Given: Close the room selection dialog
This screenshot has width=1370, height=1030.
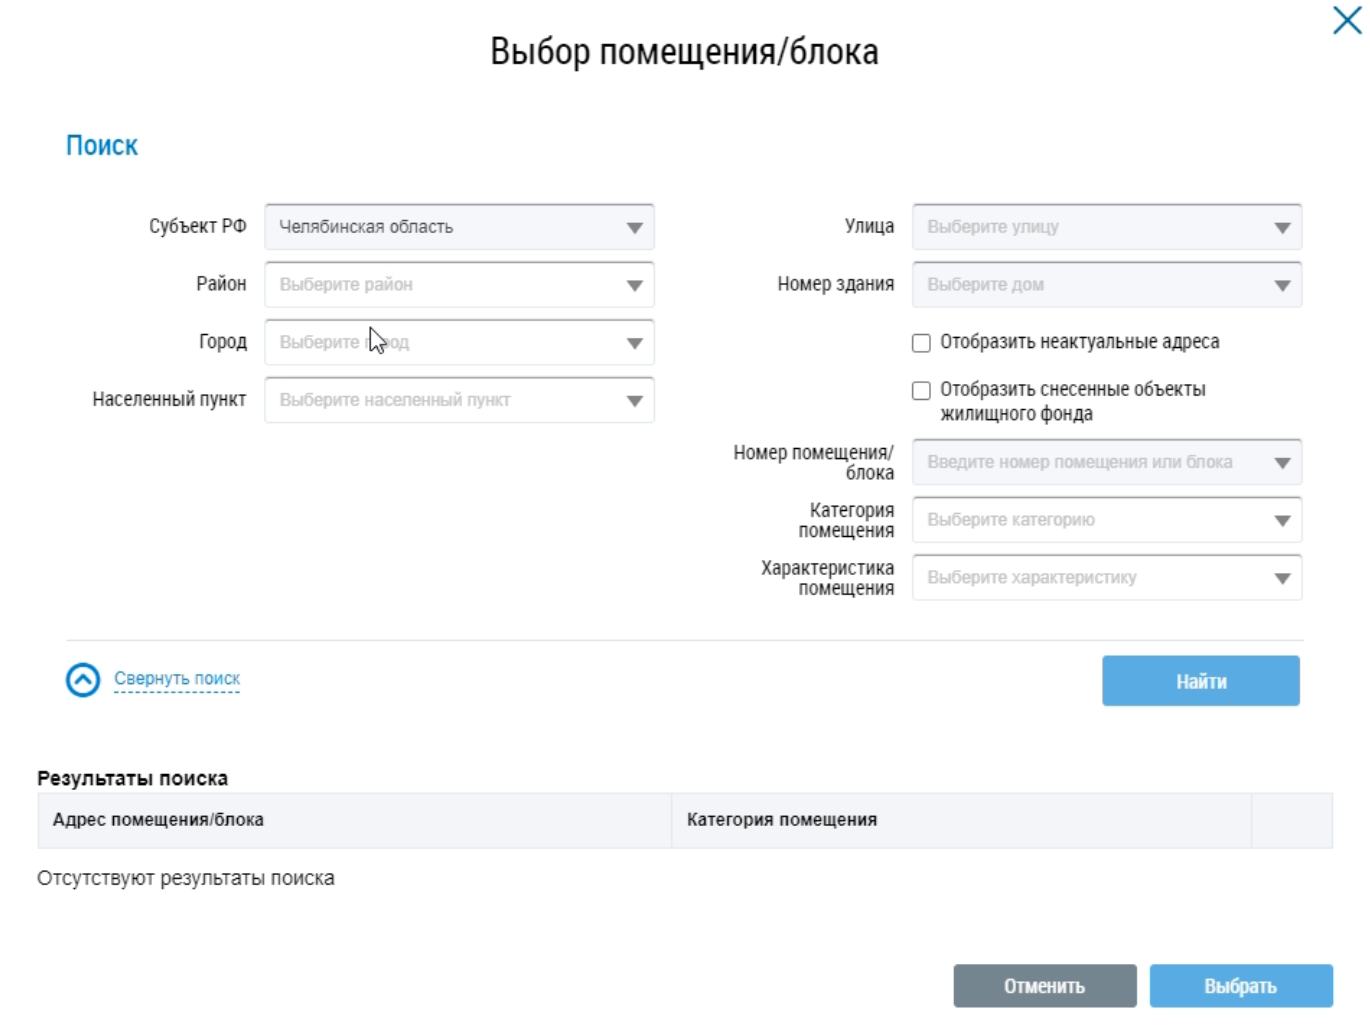Looking at the screenshot, I should point(1346,20).
